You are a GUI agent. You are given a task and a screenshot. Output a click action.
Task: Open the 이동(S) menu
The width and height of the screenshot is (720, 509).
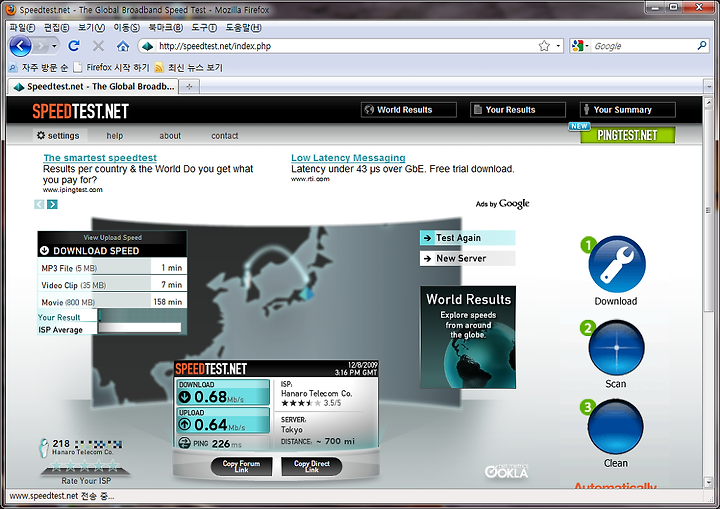coord(126,28)
